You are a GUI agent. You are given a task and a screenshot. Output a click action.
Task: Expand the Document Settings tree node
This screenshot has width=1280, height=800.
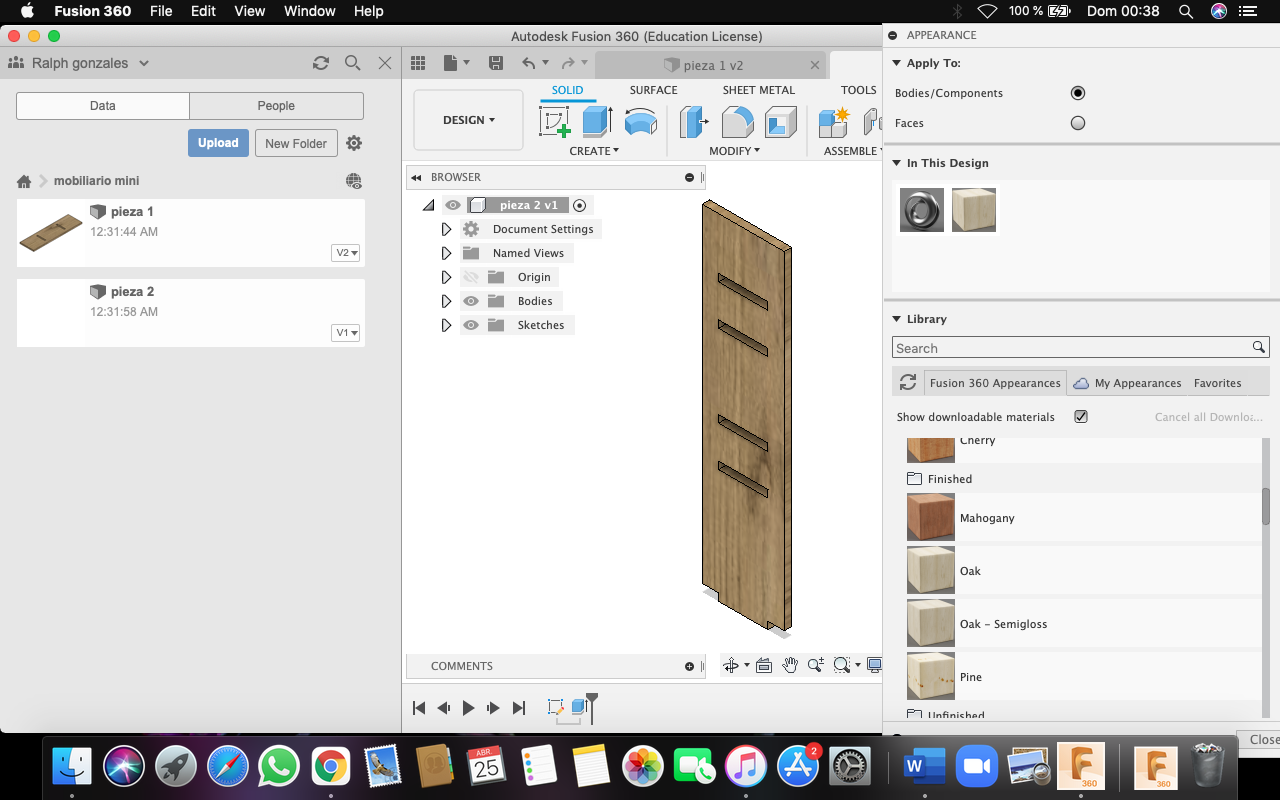(447, 229)
